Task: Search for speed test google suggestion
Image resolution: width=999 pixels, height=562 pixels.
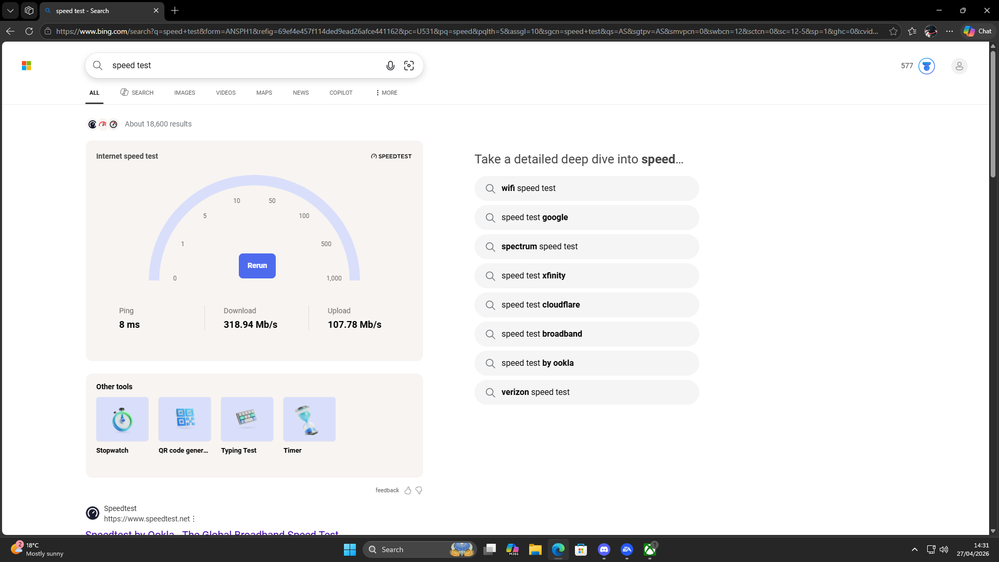Action: [587, 217]
